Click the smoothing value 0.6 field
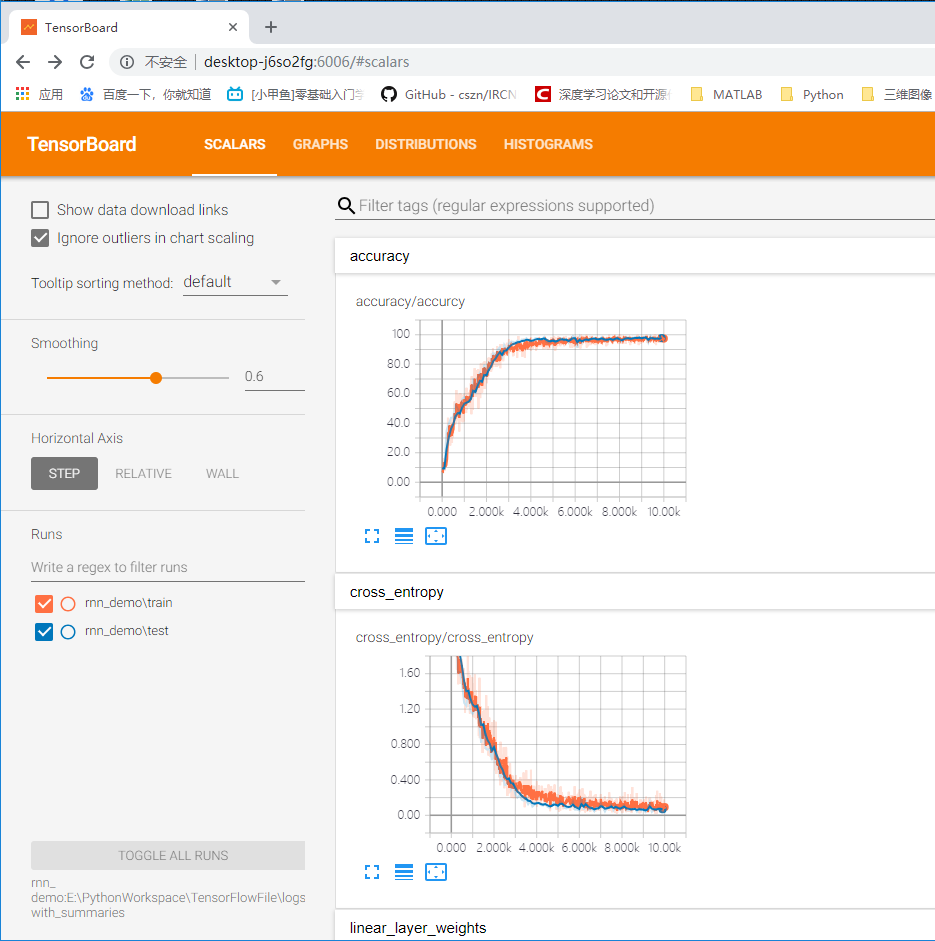935x941 pixels. coord(274,377)
